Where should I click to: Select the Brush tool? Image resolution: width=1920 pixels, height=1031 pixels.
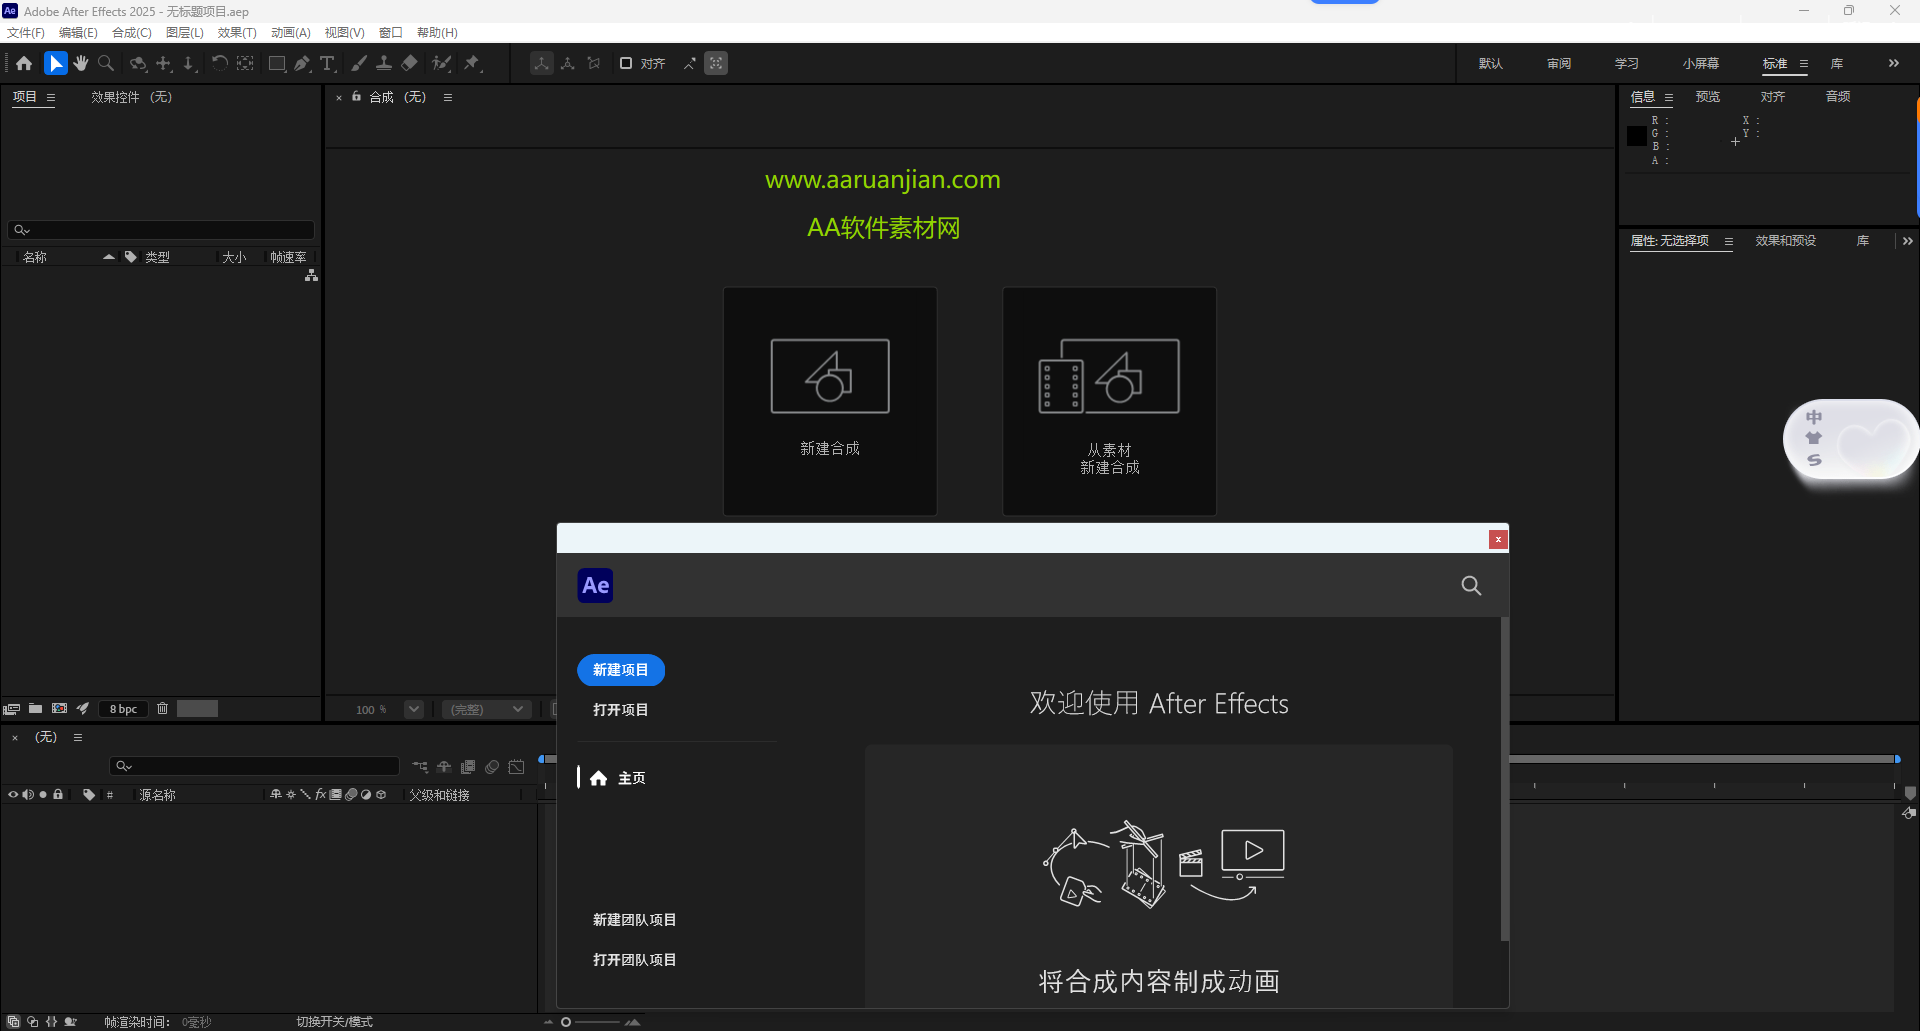[x=359, y=63]
